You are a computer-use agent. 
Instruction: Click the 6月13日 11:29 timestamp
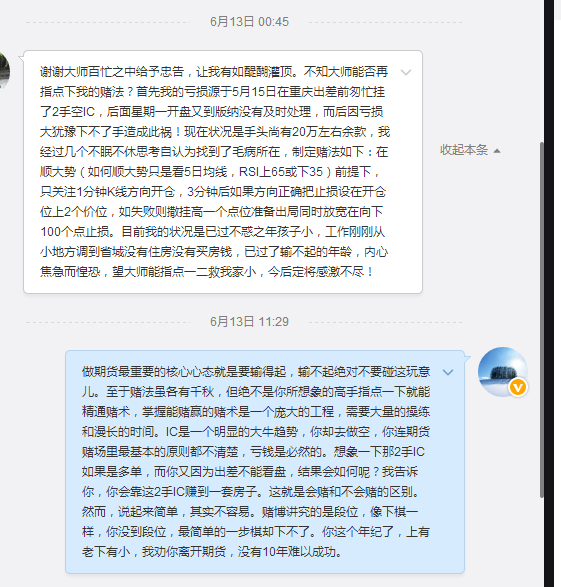249,322
